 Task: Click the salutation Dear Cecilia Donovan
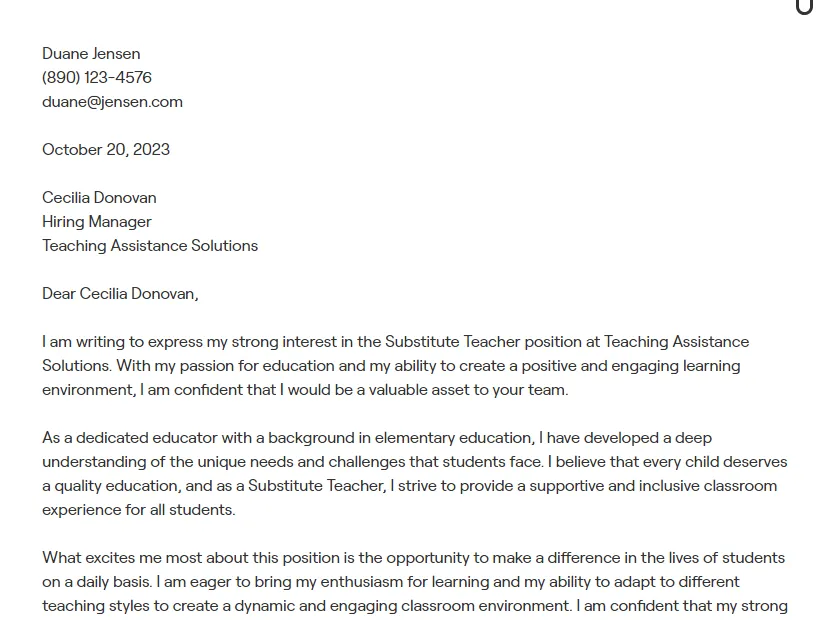(120, 294)
